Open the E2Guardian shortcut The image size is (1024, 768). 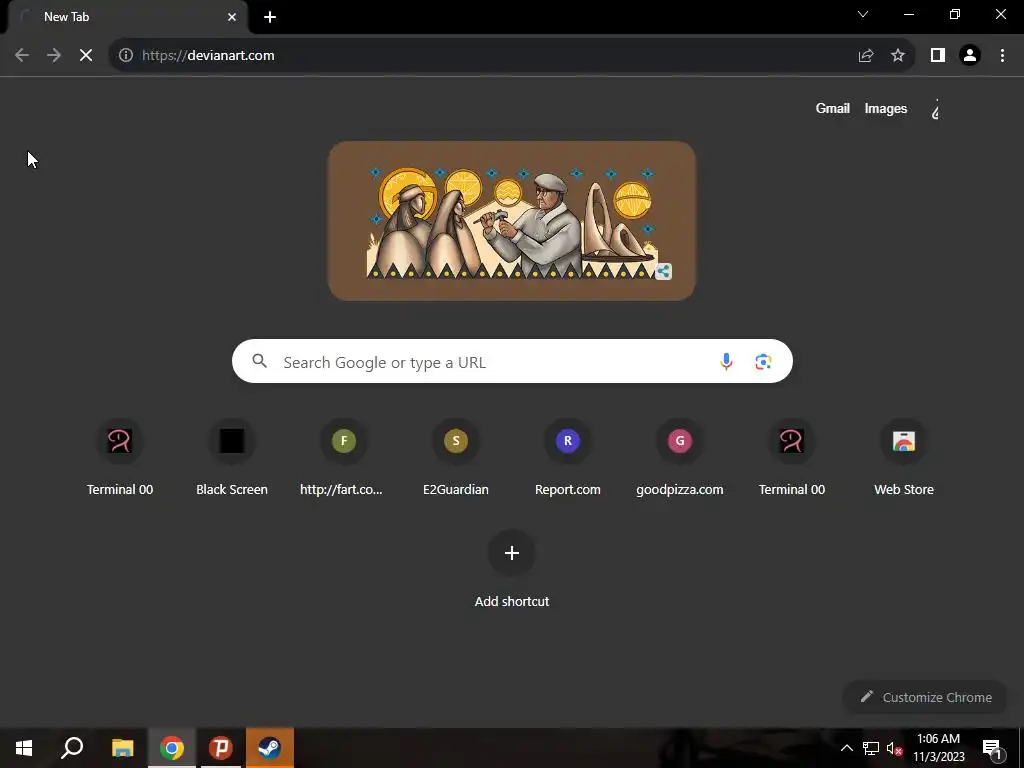(x=456, y=457)
